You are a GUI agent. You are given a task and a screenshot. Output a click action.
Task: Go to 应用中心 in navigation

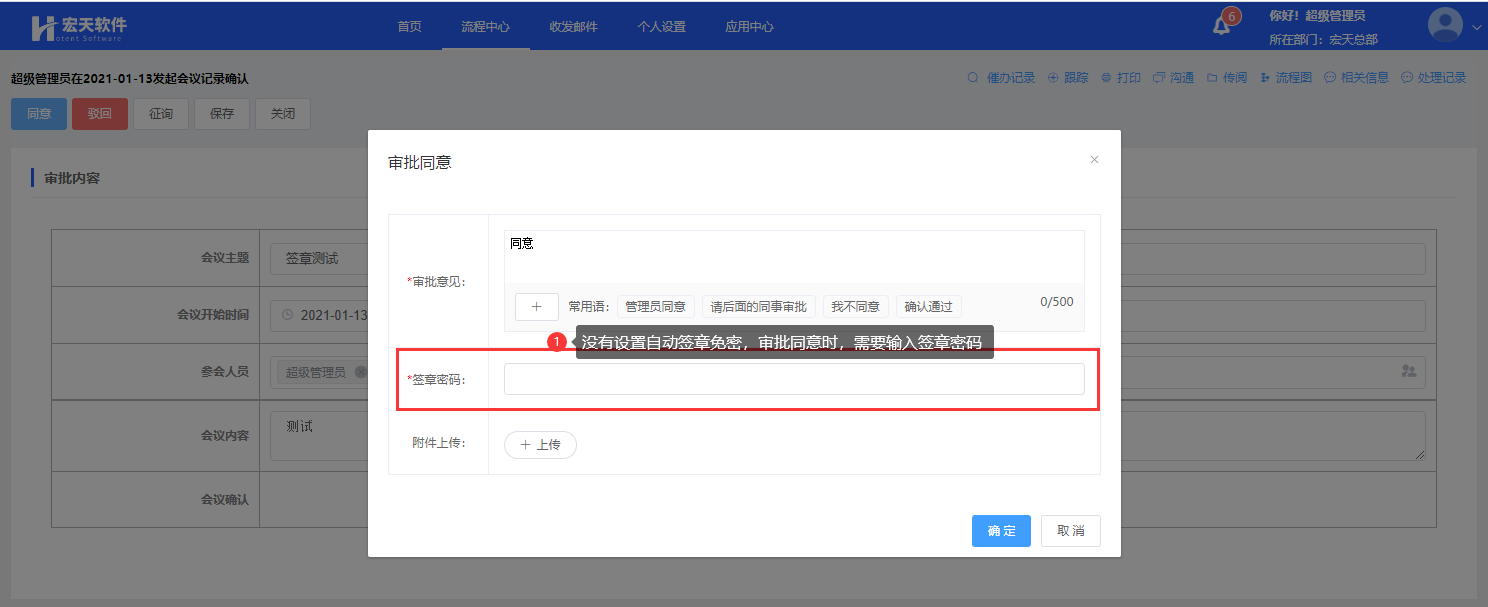(749, 27)
